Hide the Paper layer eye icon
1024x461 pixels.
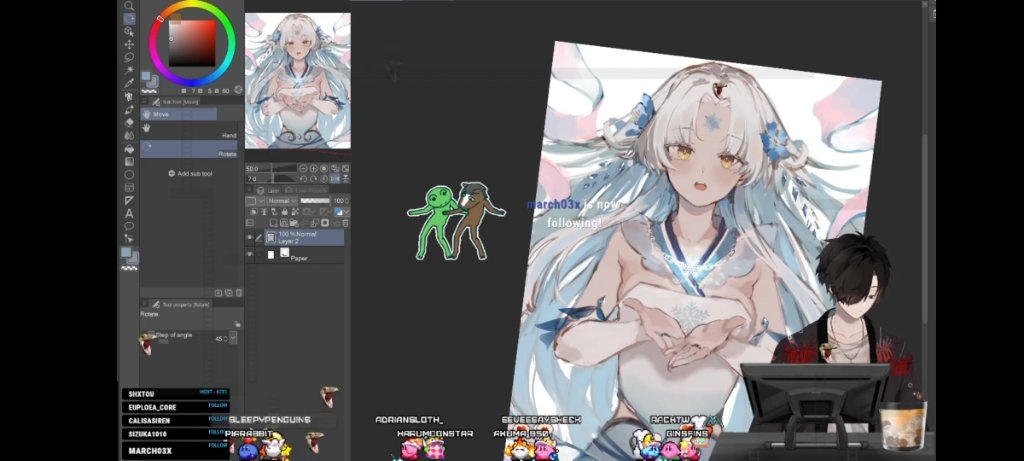[x=249, y=254]
